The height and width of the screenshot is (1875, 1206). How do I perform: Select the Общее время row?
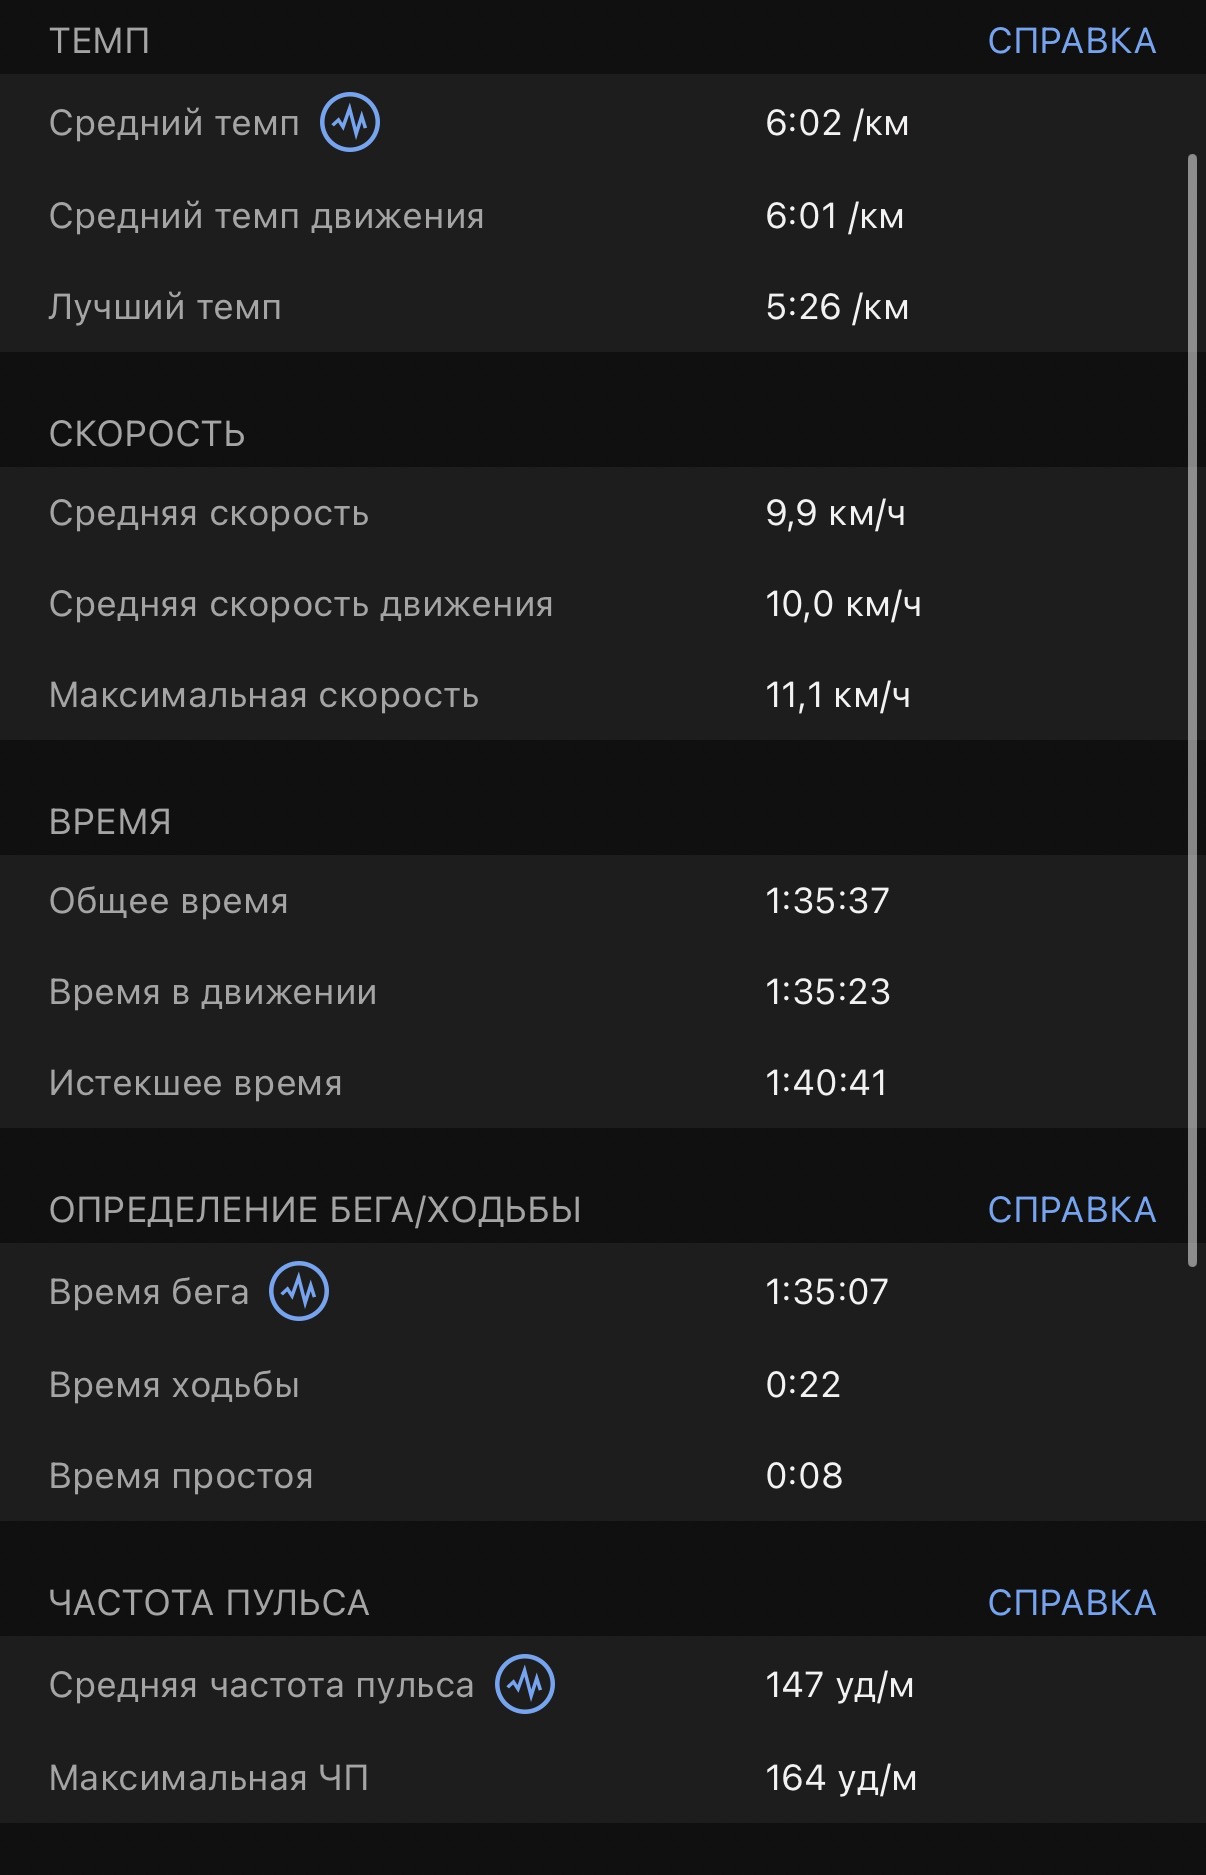(603, 900)
